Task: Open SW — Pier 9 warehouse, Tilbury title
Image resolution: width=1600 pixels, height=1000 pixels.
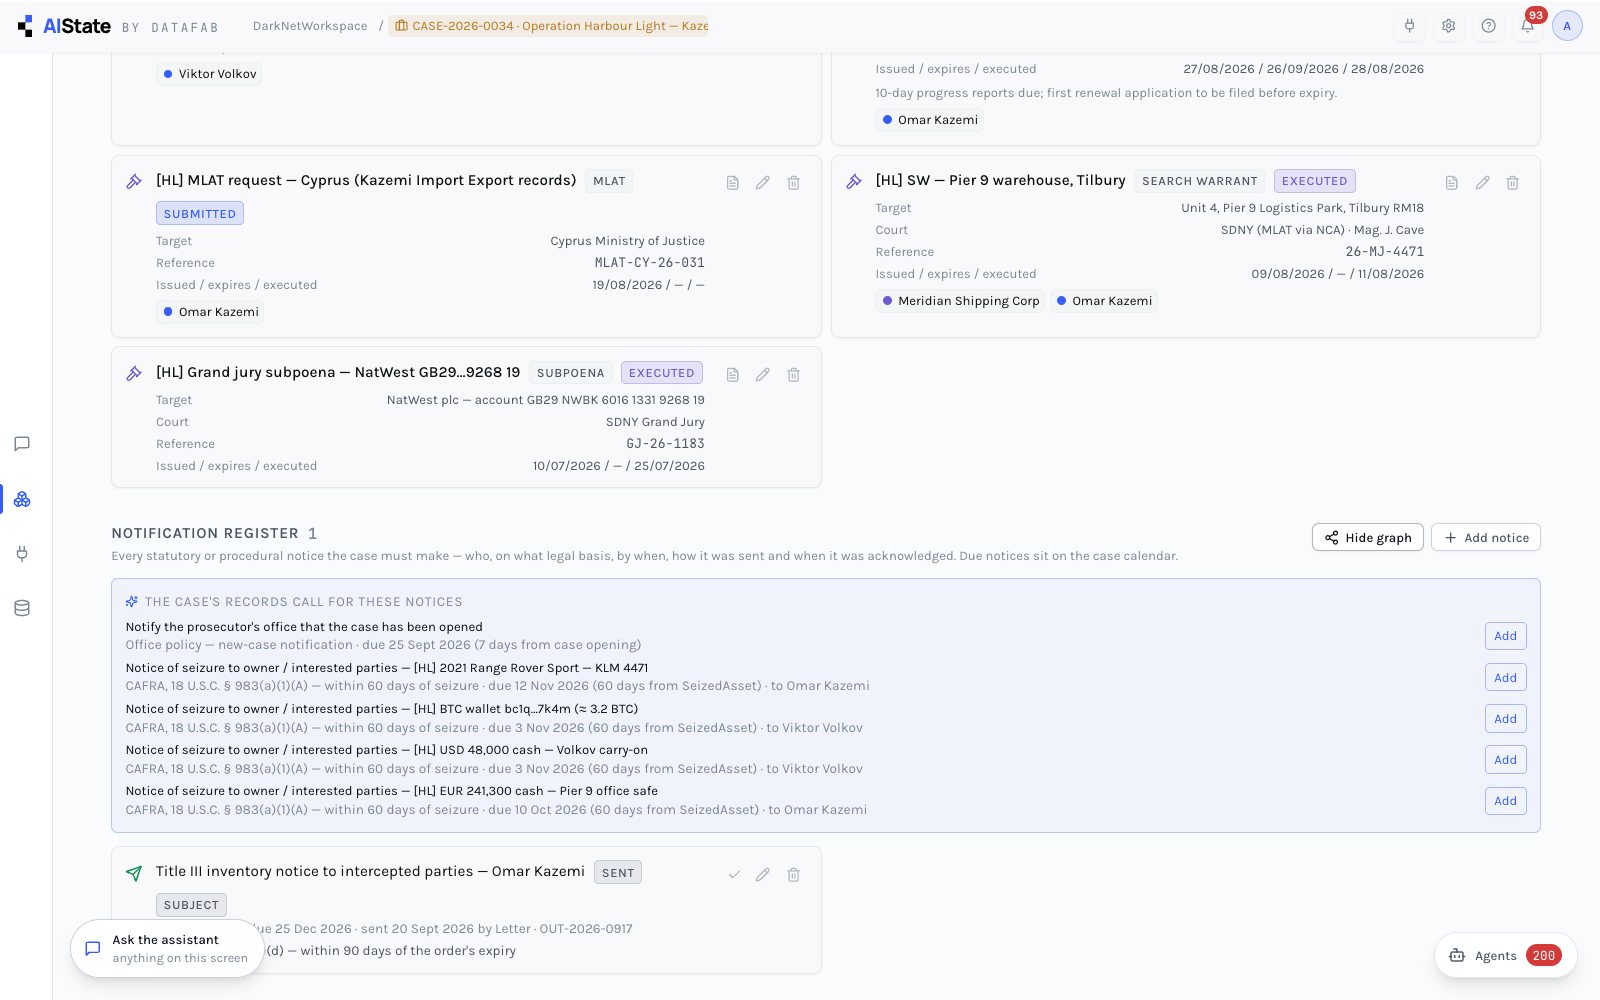Action: coord(1000,180)
